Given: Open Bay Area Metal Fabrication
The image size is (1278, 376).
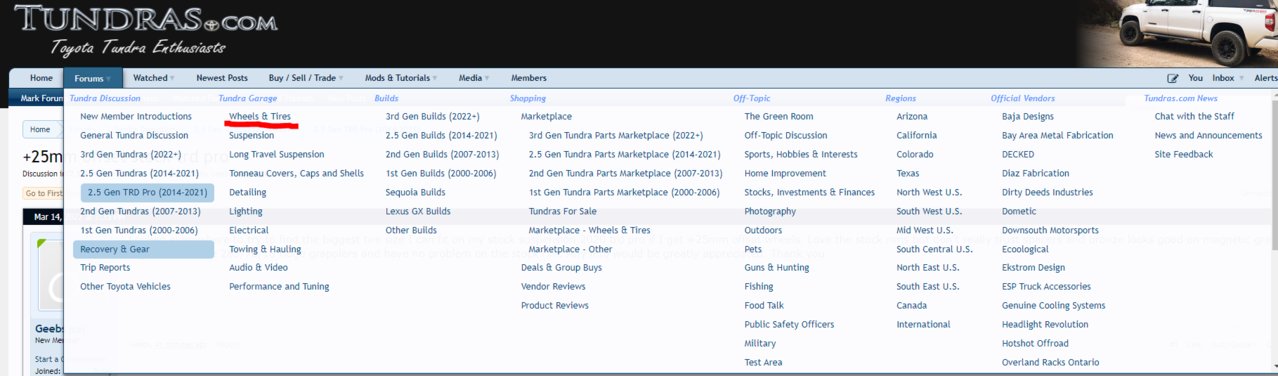Looking at the screenshot, I should click(x=1057, y=135).
